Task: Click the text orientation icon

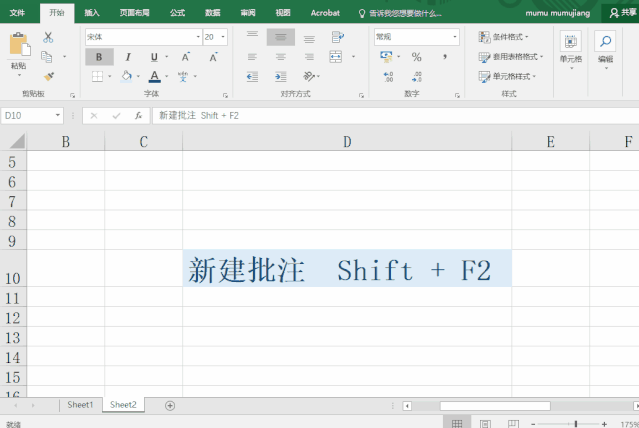Action: point(309,76)
